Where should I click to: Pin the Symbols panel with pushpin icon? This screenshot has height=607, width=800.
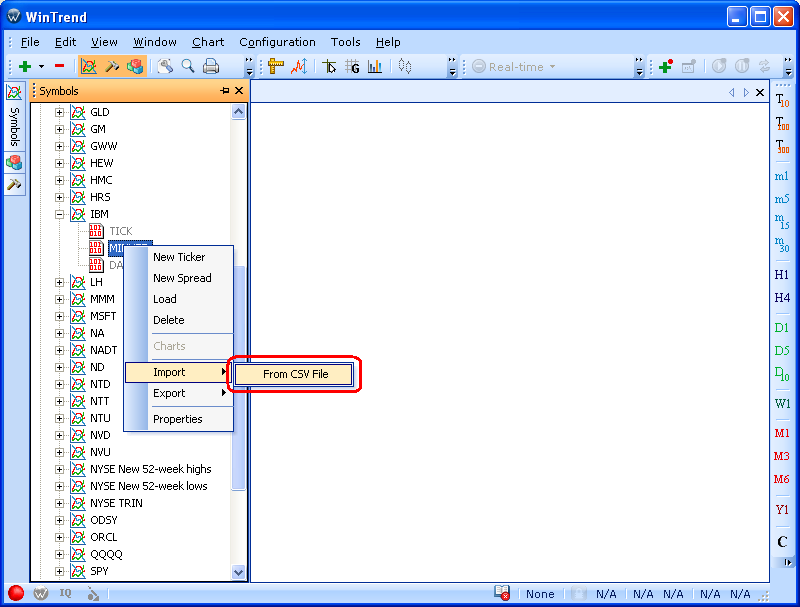pos(224,91)
